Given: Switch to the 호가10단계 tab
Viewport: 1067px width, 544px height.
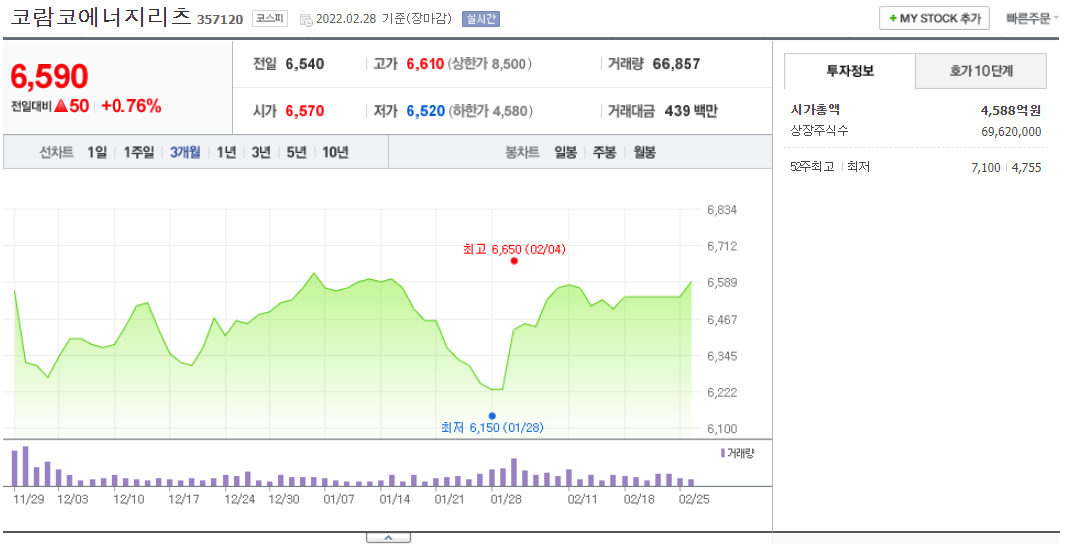Looking at the screenshot, I should (x=981, y=71).
